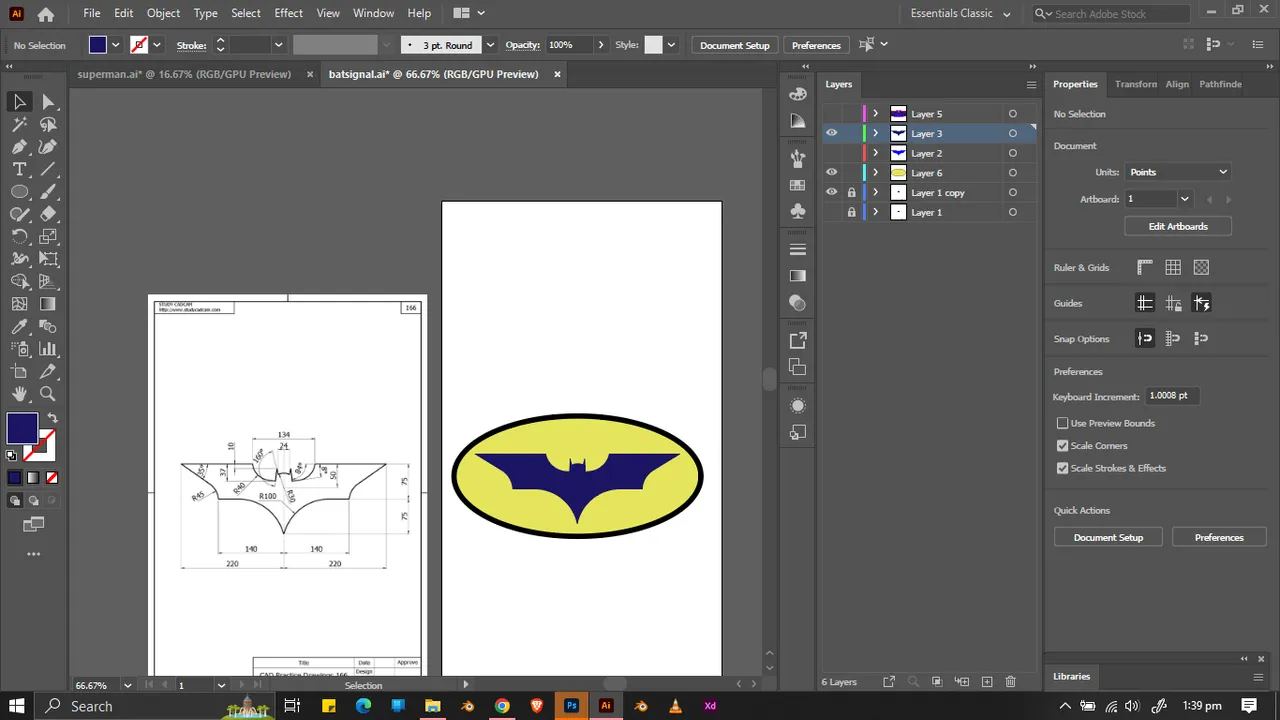This screenshot has width=1280, height=720.
Task: Select the Pen tool
Action: [19, 147]
